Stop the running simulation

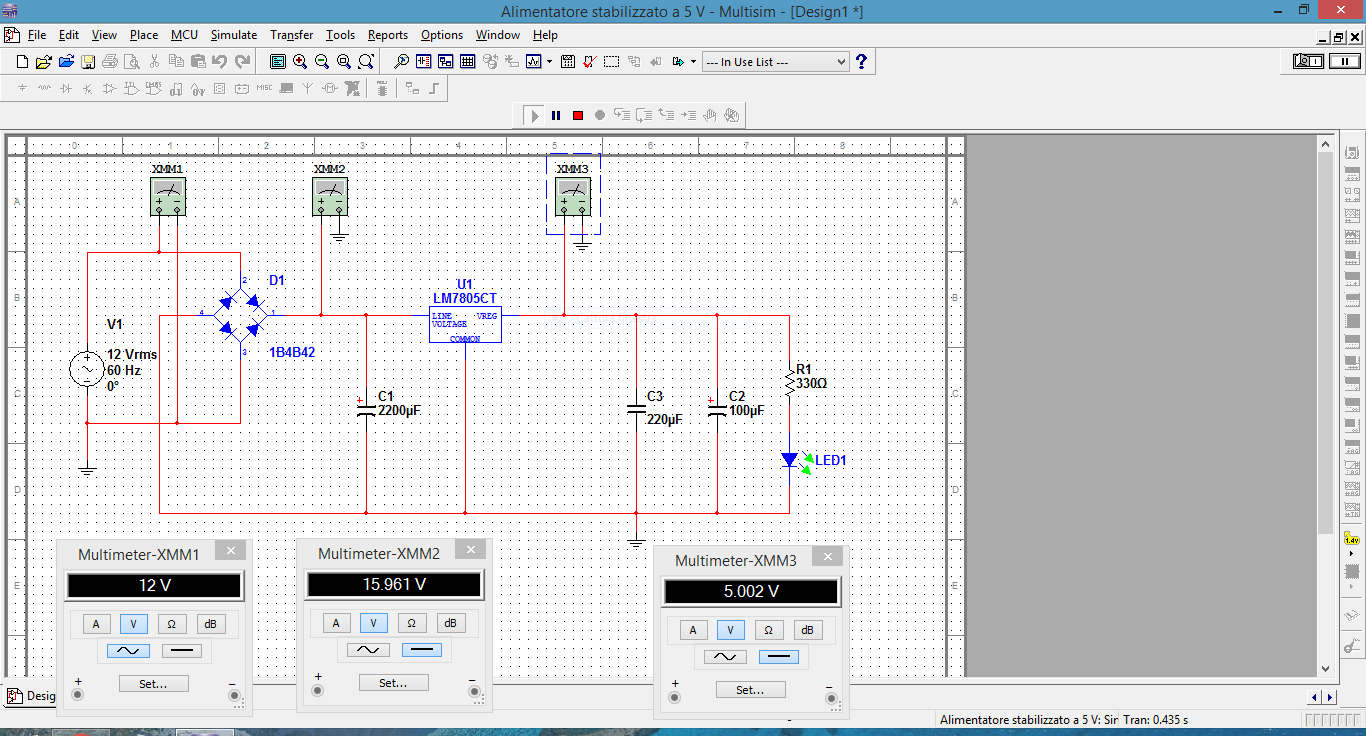tap(578, 115)
